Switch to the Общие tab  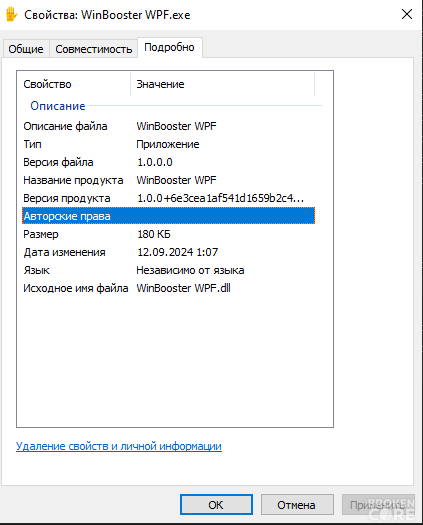pyautogui.click(x=26, y=49)
